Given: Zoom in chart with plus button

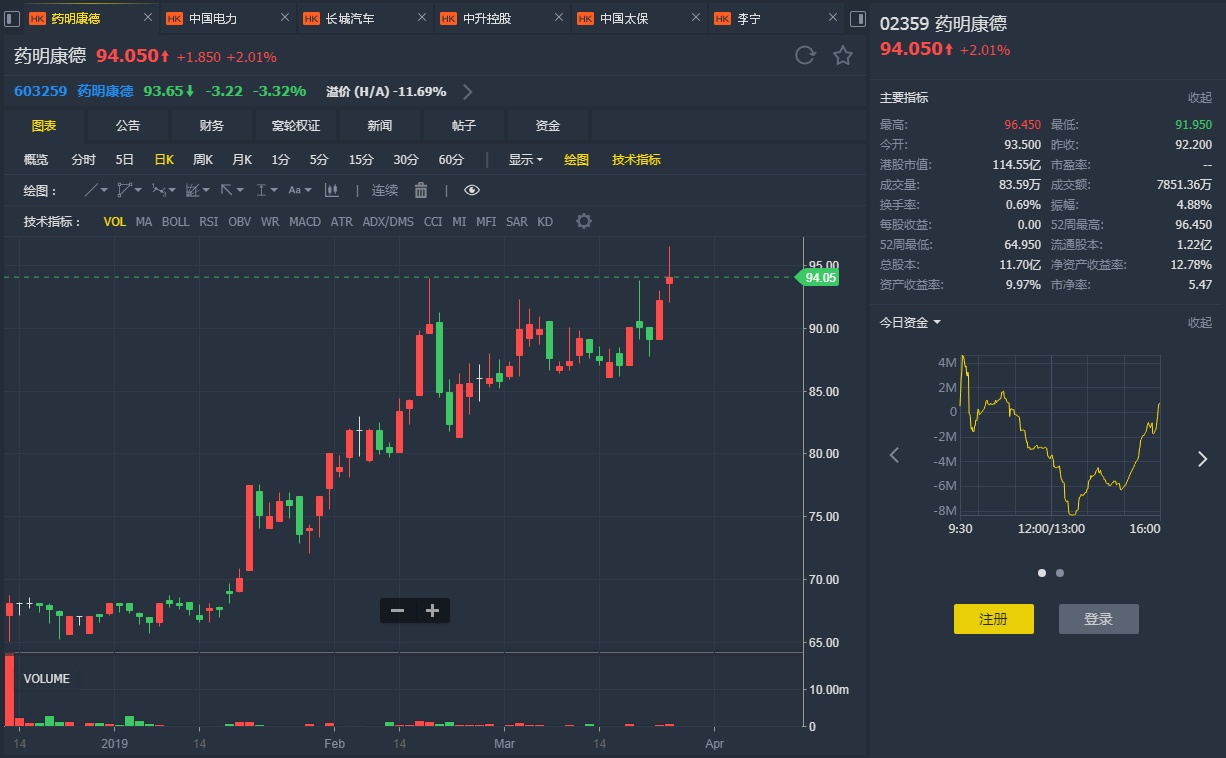Looking at the screenshot, I should (x=432, y=610).
